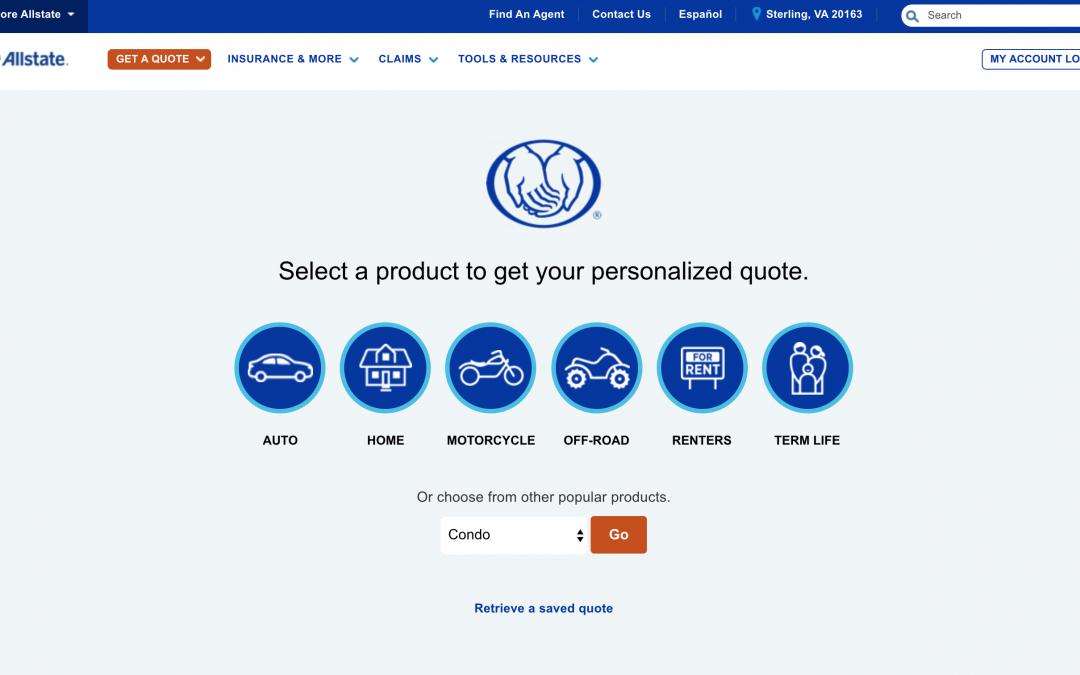Image resolution: width=1080 pixels, height=675 pixels.
Task: Click the Contact Us link
Action: [621, 14]
